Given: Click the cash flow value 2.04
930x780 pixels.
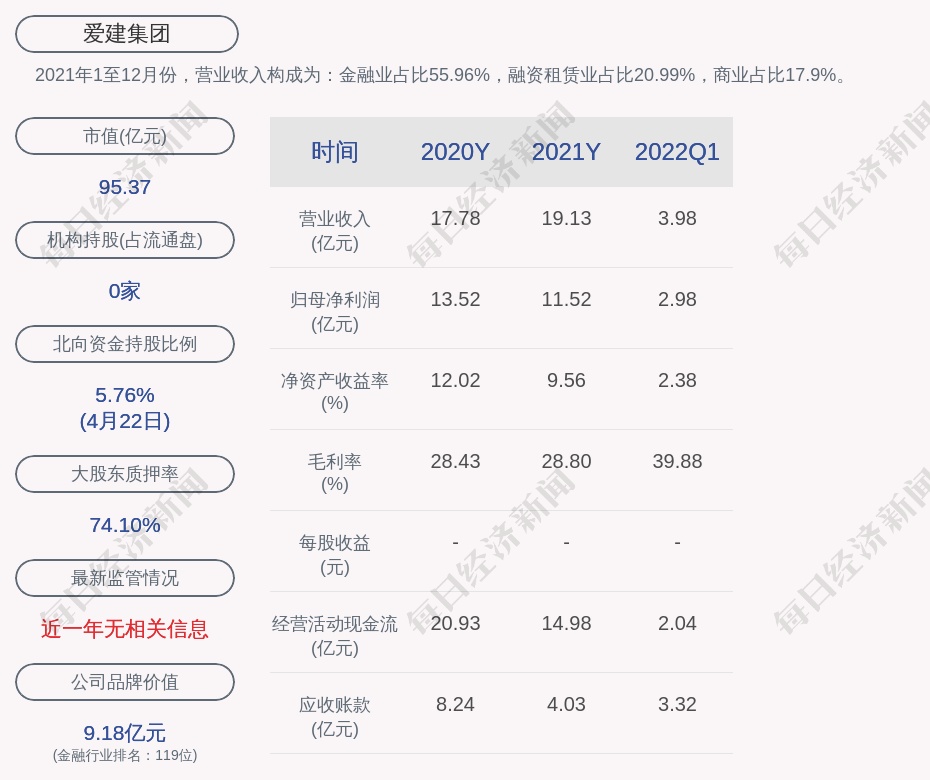Looking at the screenshot, I should pos(677,623).
